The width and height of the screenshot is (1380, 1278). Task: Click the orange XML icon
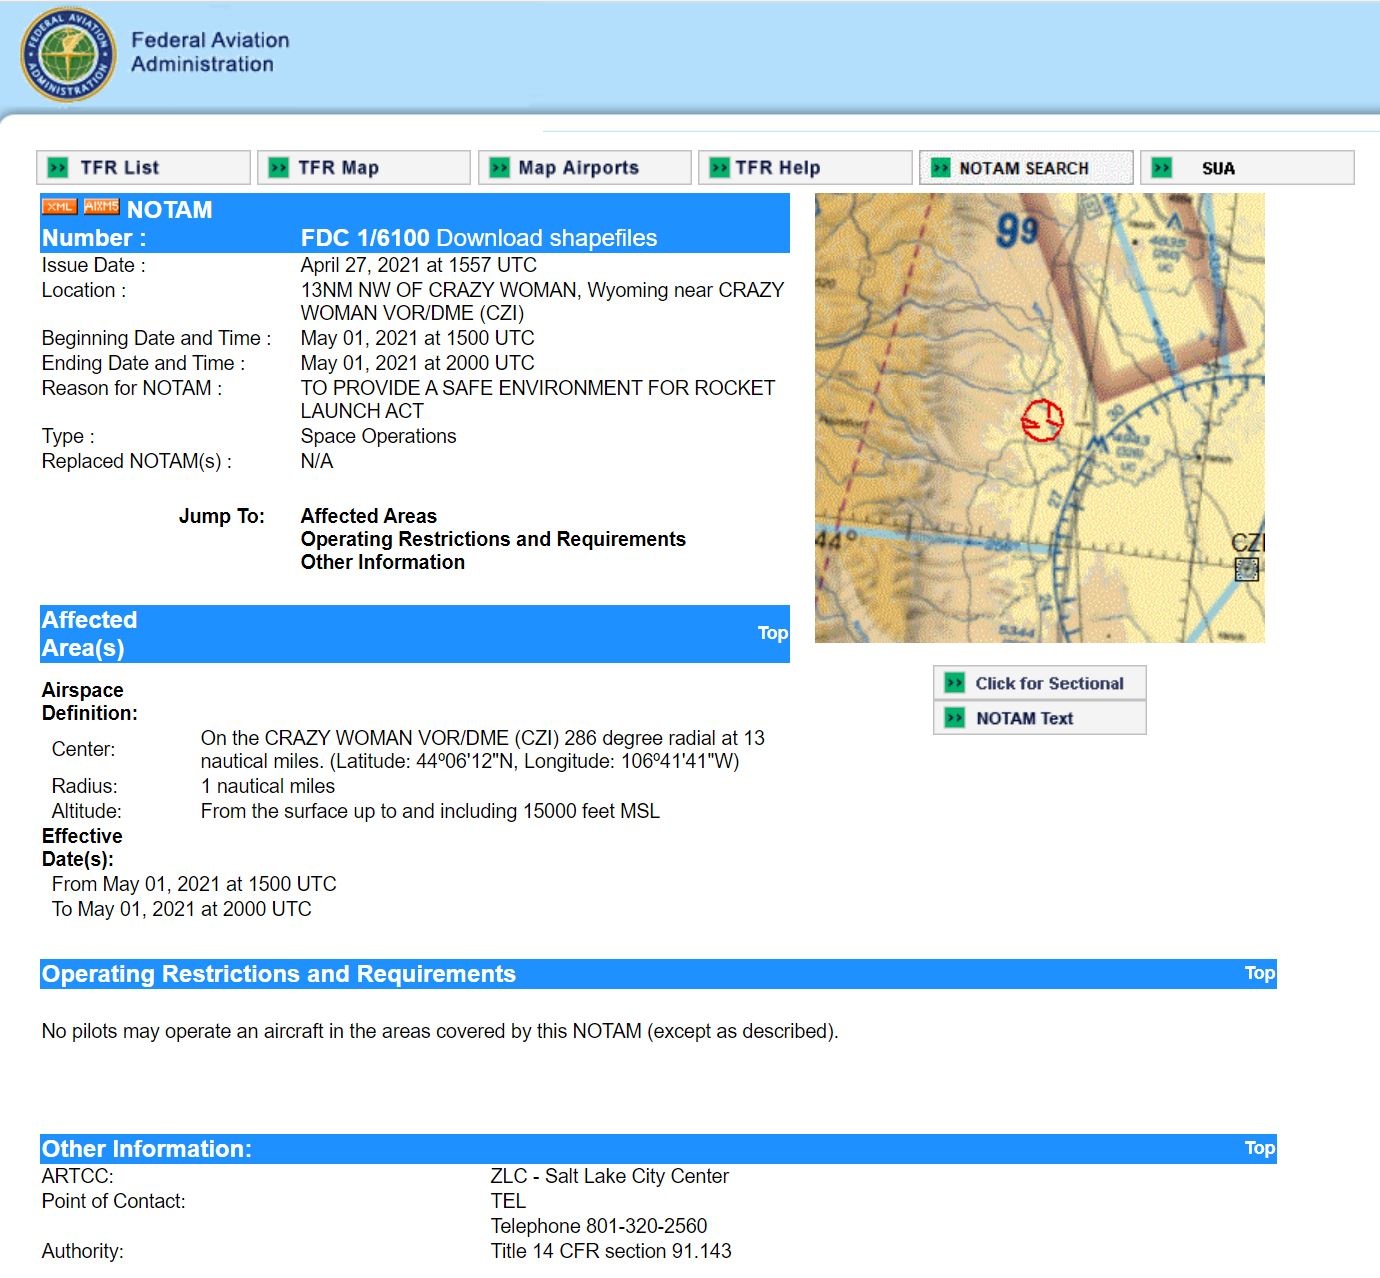(x=59, y=206)
